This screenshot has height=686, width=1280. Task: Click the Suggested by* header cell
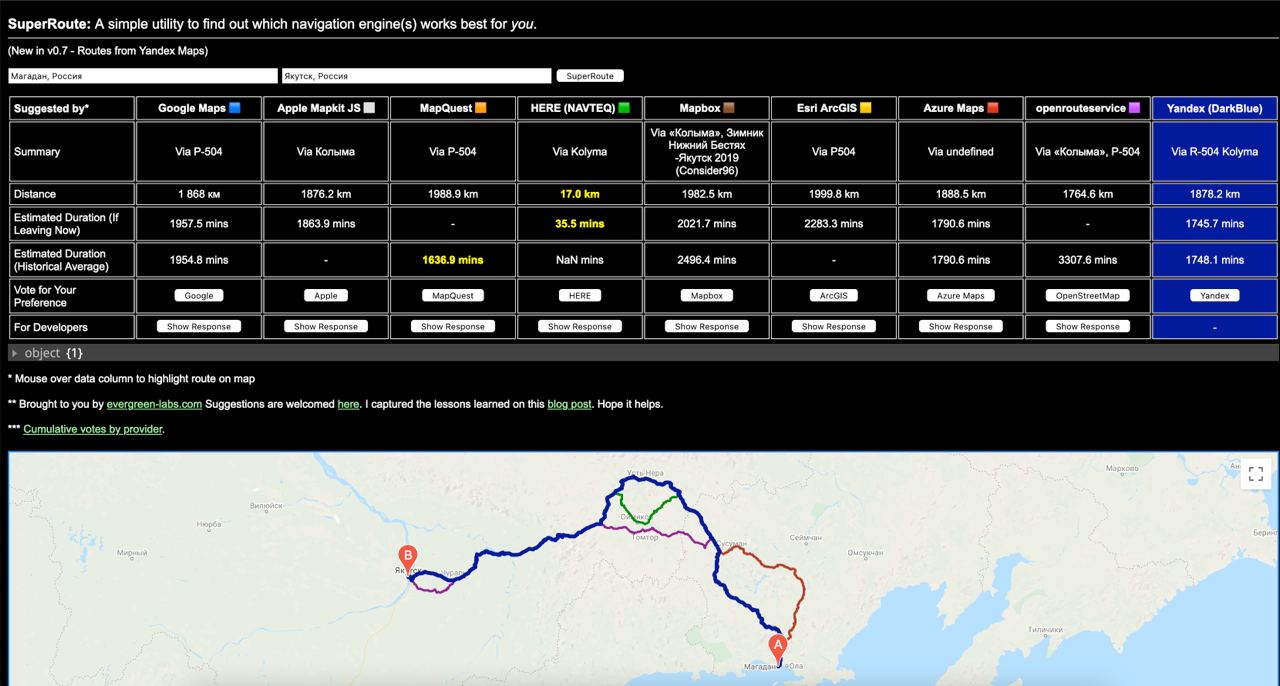tap(72, 108)
